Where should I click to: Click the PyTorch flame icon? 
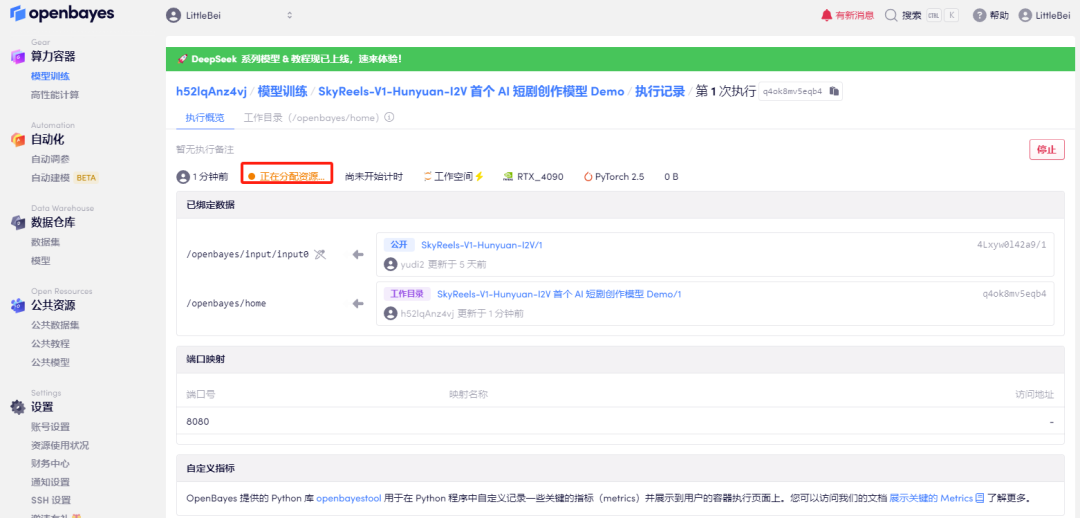coord(588,176)
